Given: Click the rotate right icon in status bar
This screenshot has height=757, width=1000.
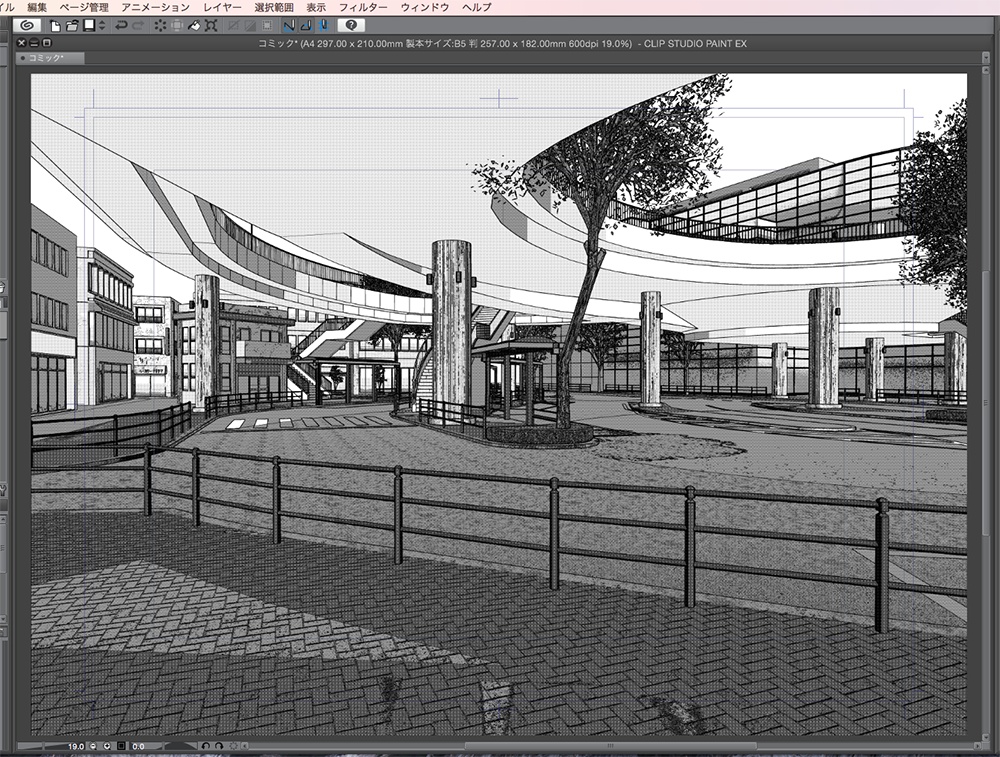Looking at the screenshot, I should (219, 746).
